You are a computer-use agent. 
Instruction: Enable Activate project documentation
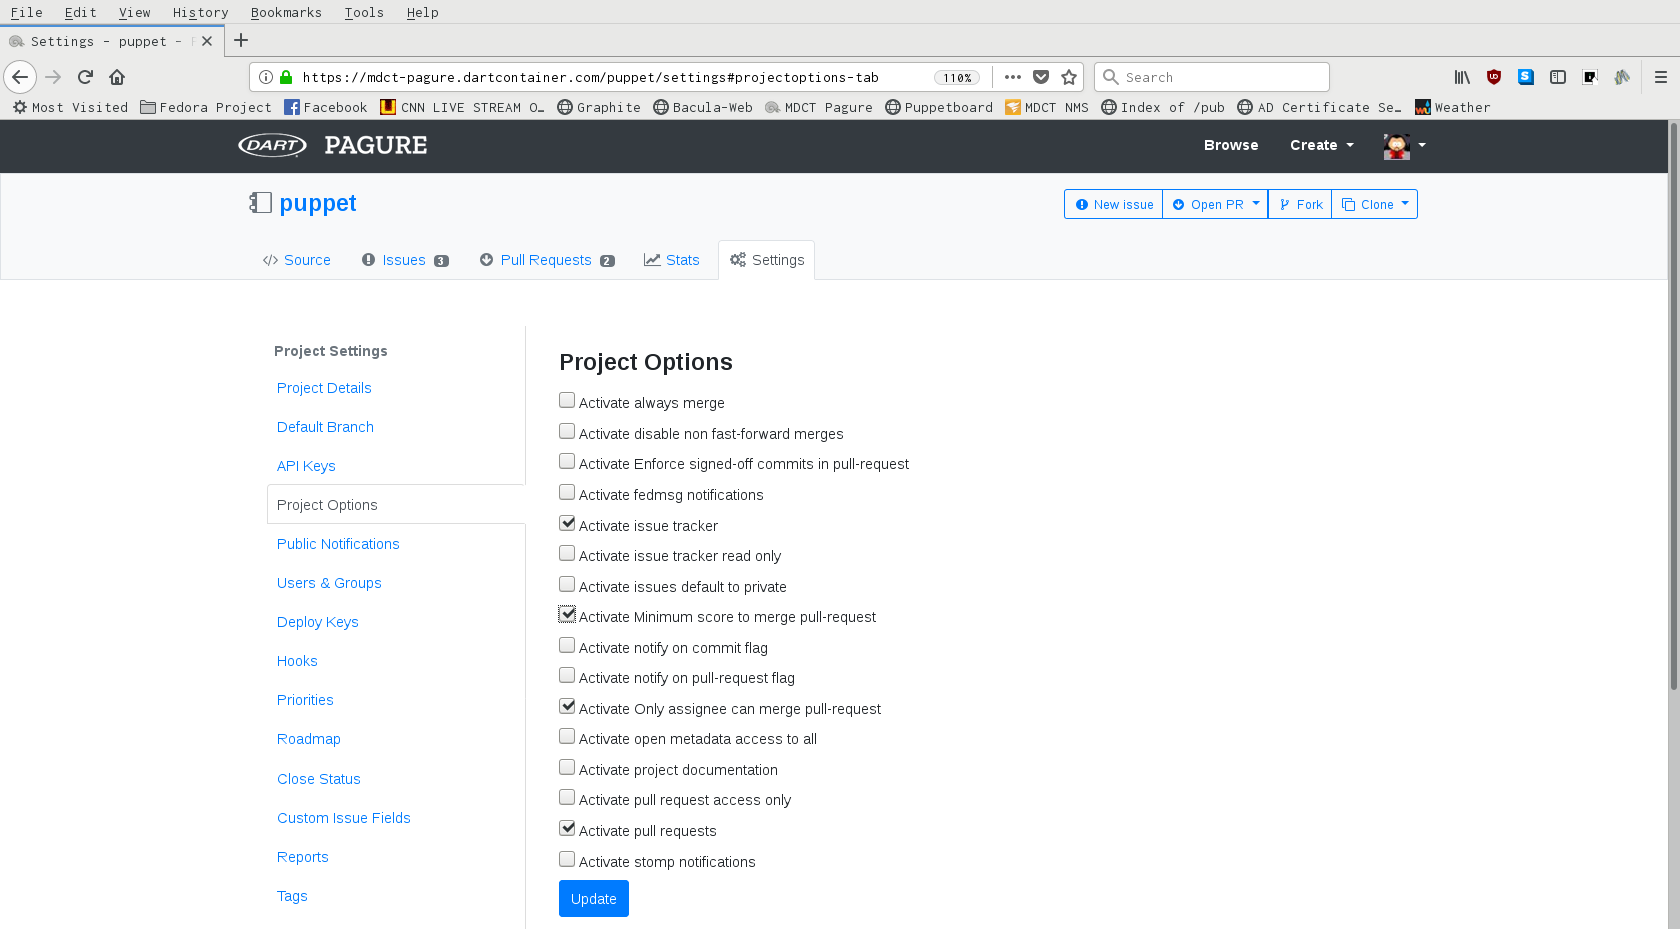(x=567, y=768)
